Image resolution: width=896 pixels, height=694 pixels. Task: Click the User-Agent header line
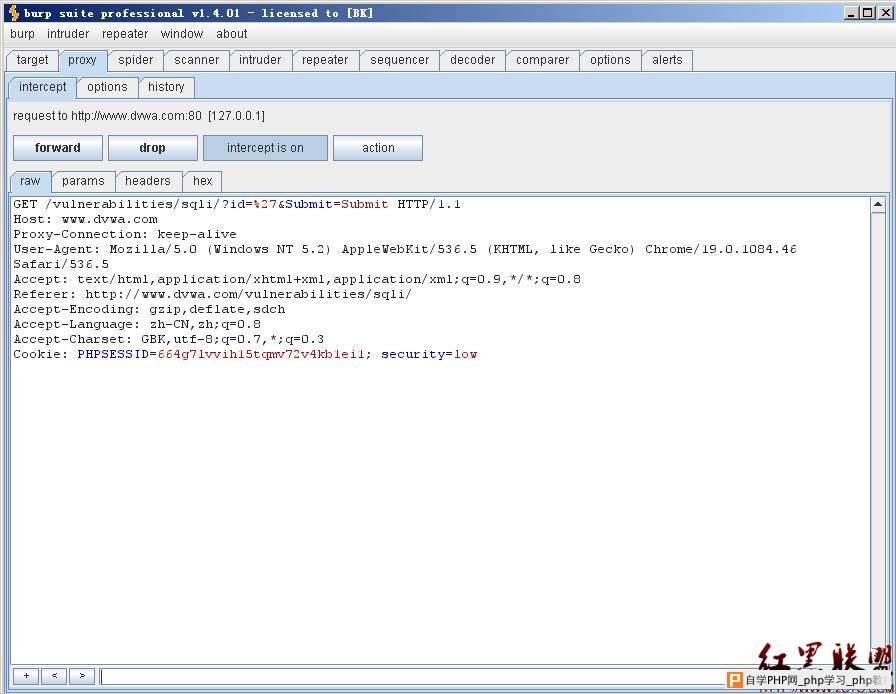click(x=405, y=249)
